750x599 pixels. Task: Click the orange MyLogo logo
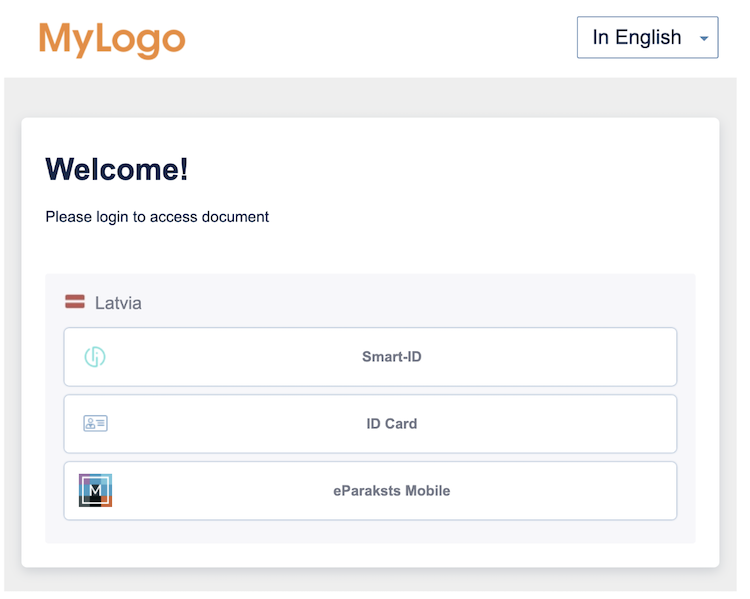coord(112,40)
